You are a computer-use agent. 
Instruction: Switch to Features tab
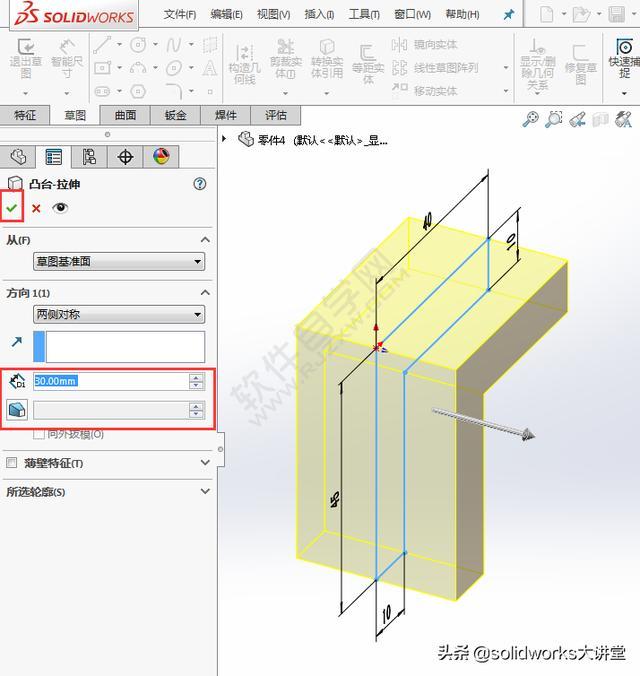[25, 115]
